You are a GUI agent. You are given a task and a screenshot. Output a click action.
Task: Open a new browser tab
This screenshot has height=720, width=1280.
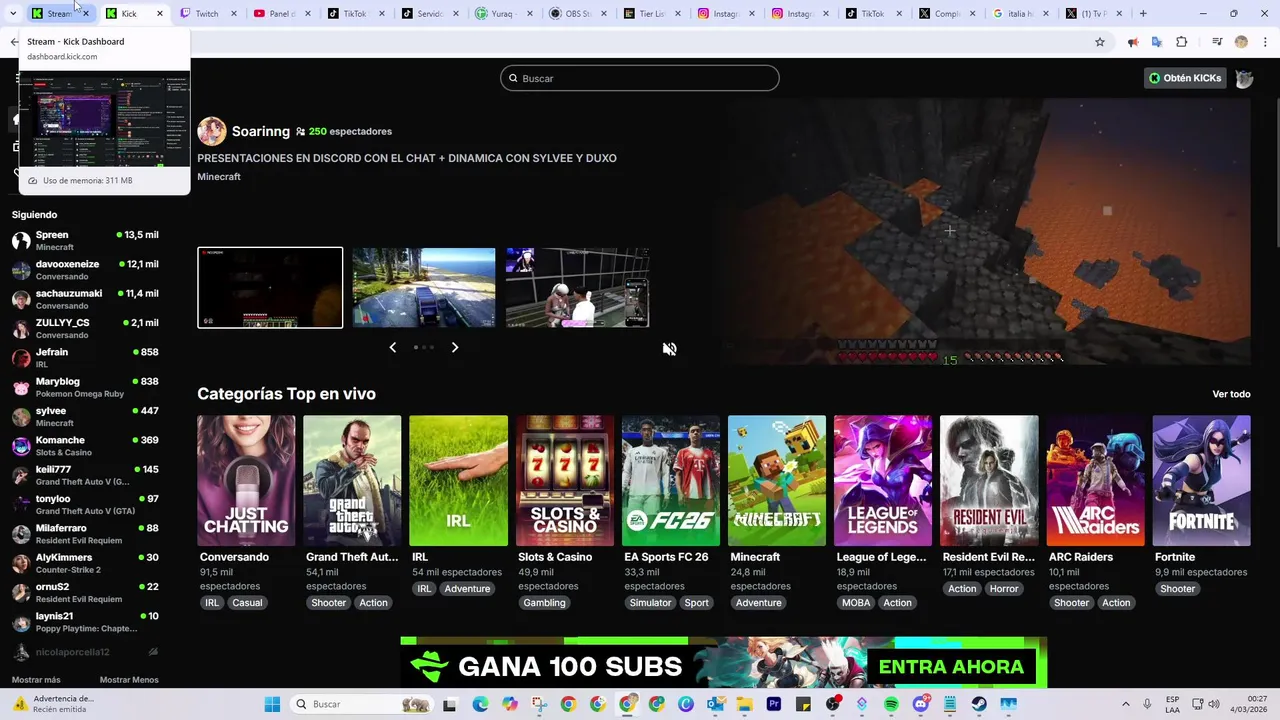[1143, 14]
